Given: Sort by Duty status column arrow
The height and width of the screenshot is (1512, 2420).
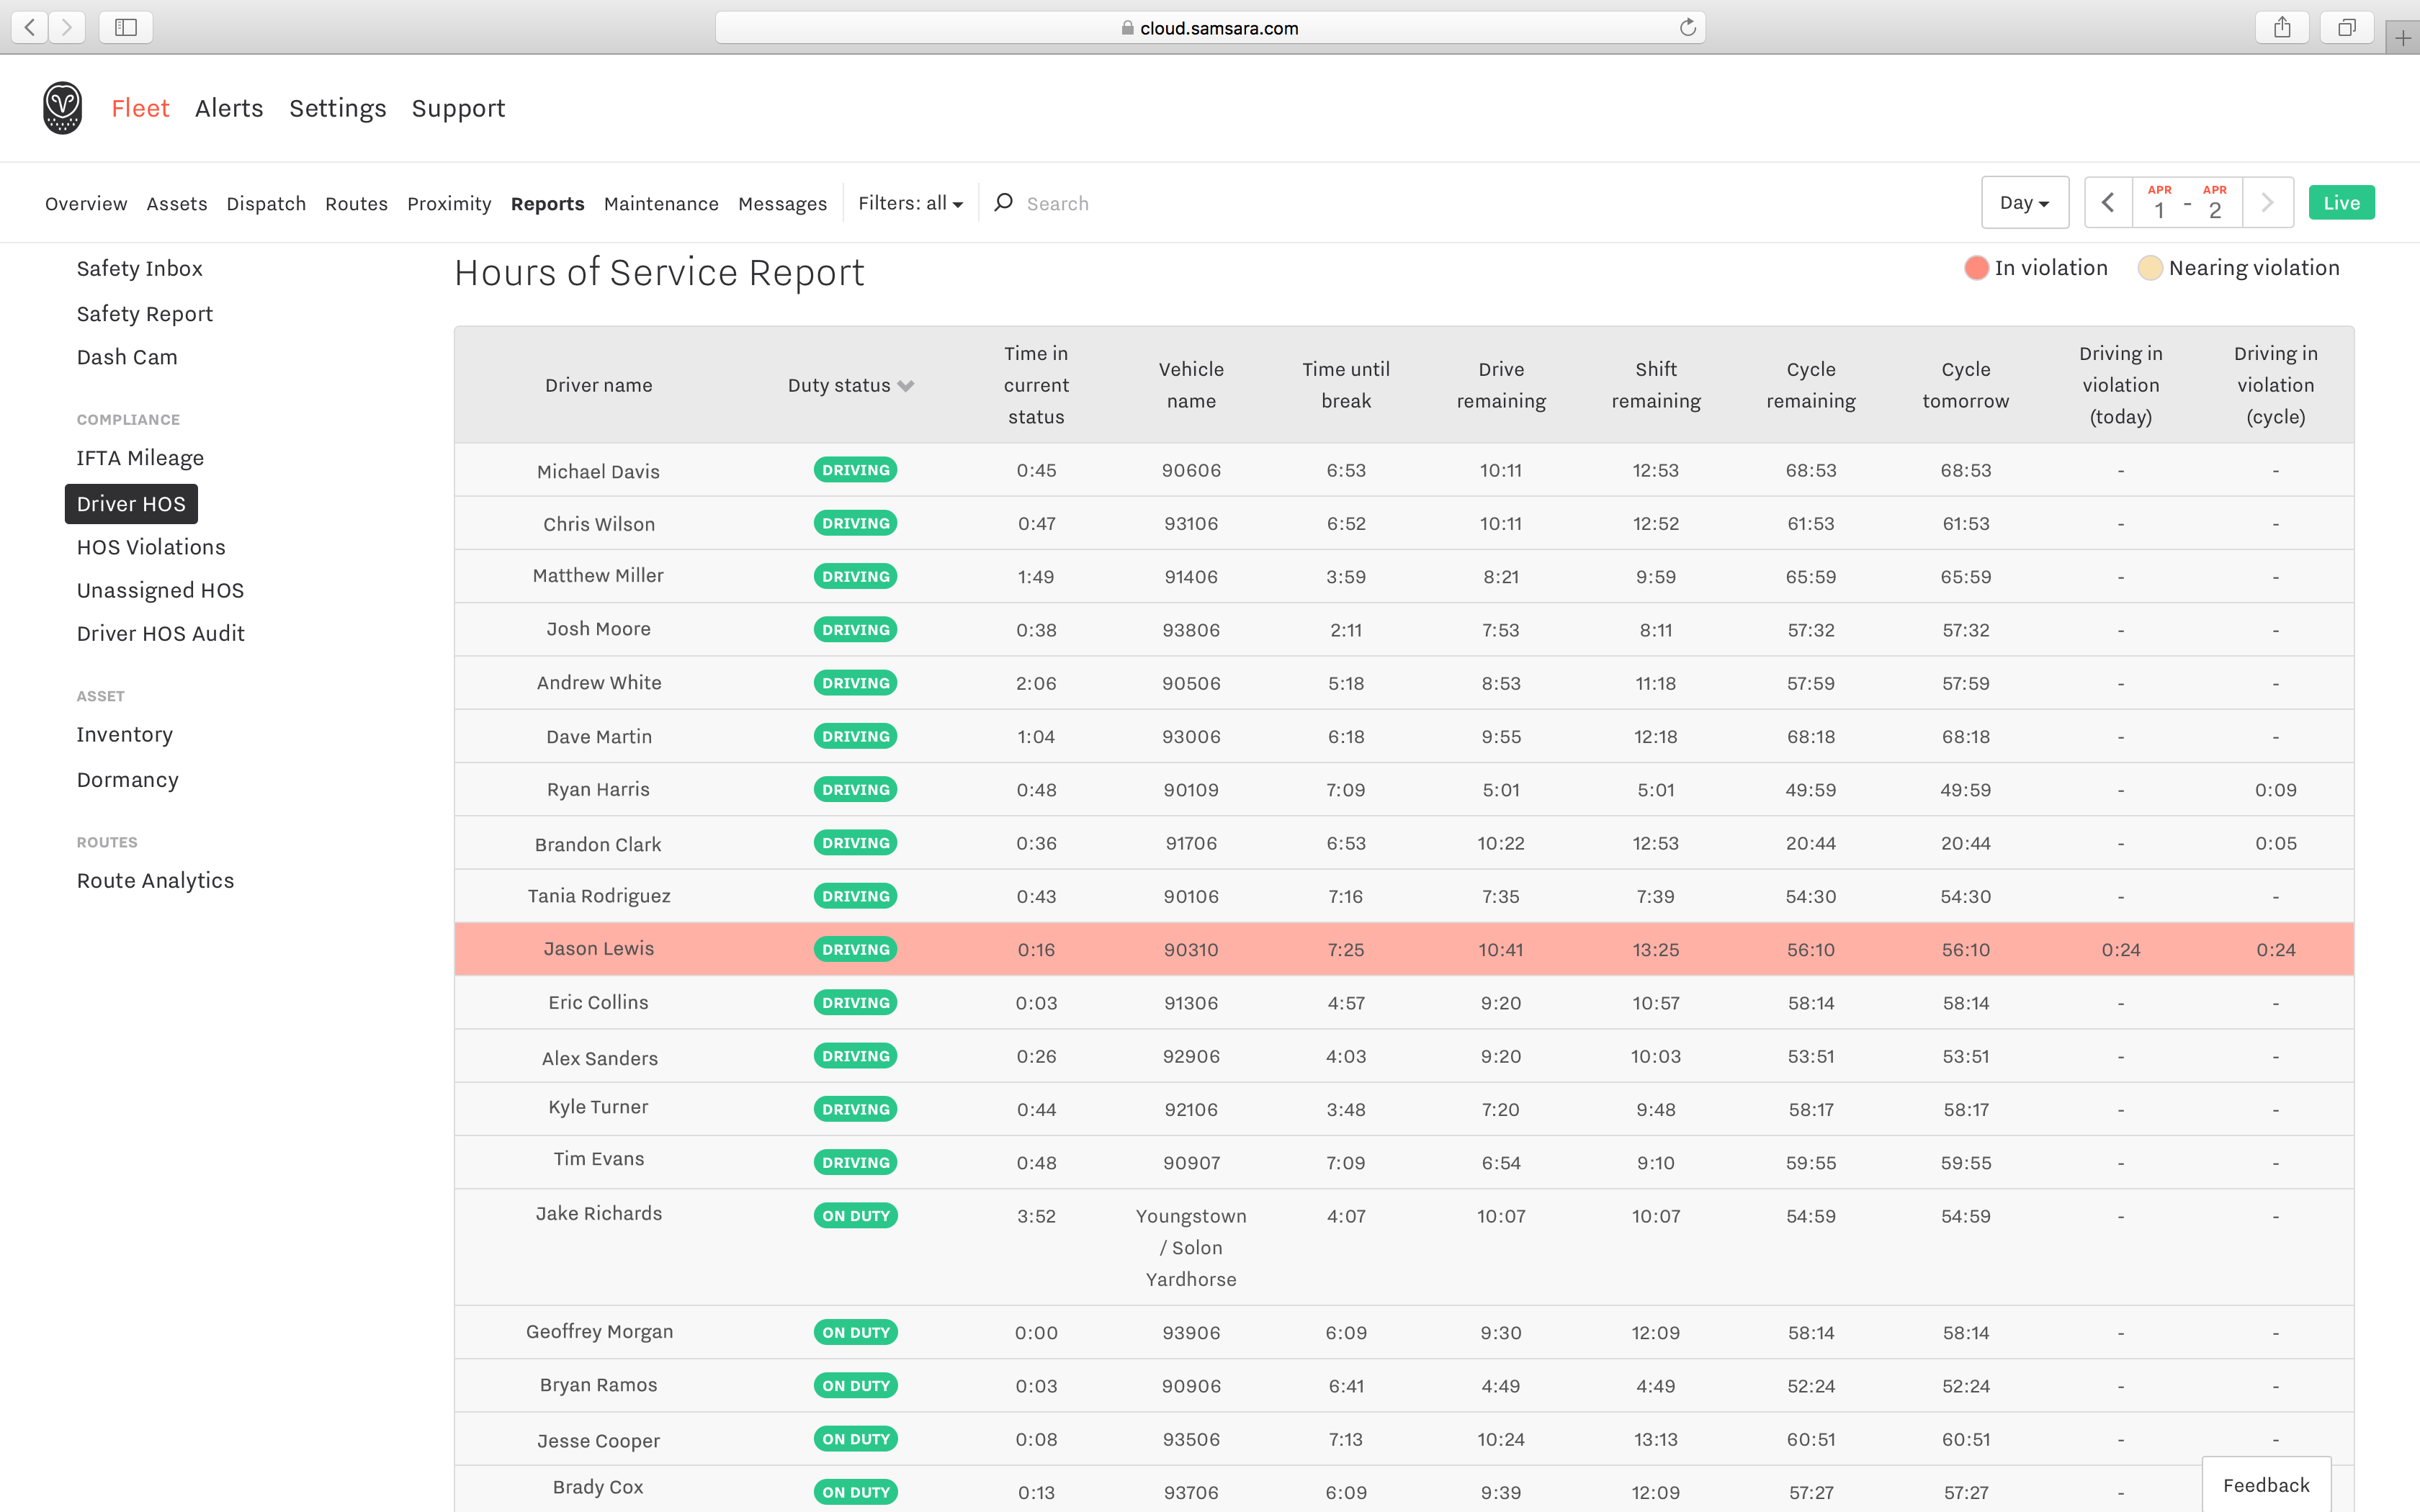Looking at the screenshot, I should coord(906,386).
